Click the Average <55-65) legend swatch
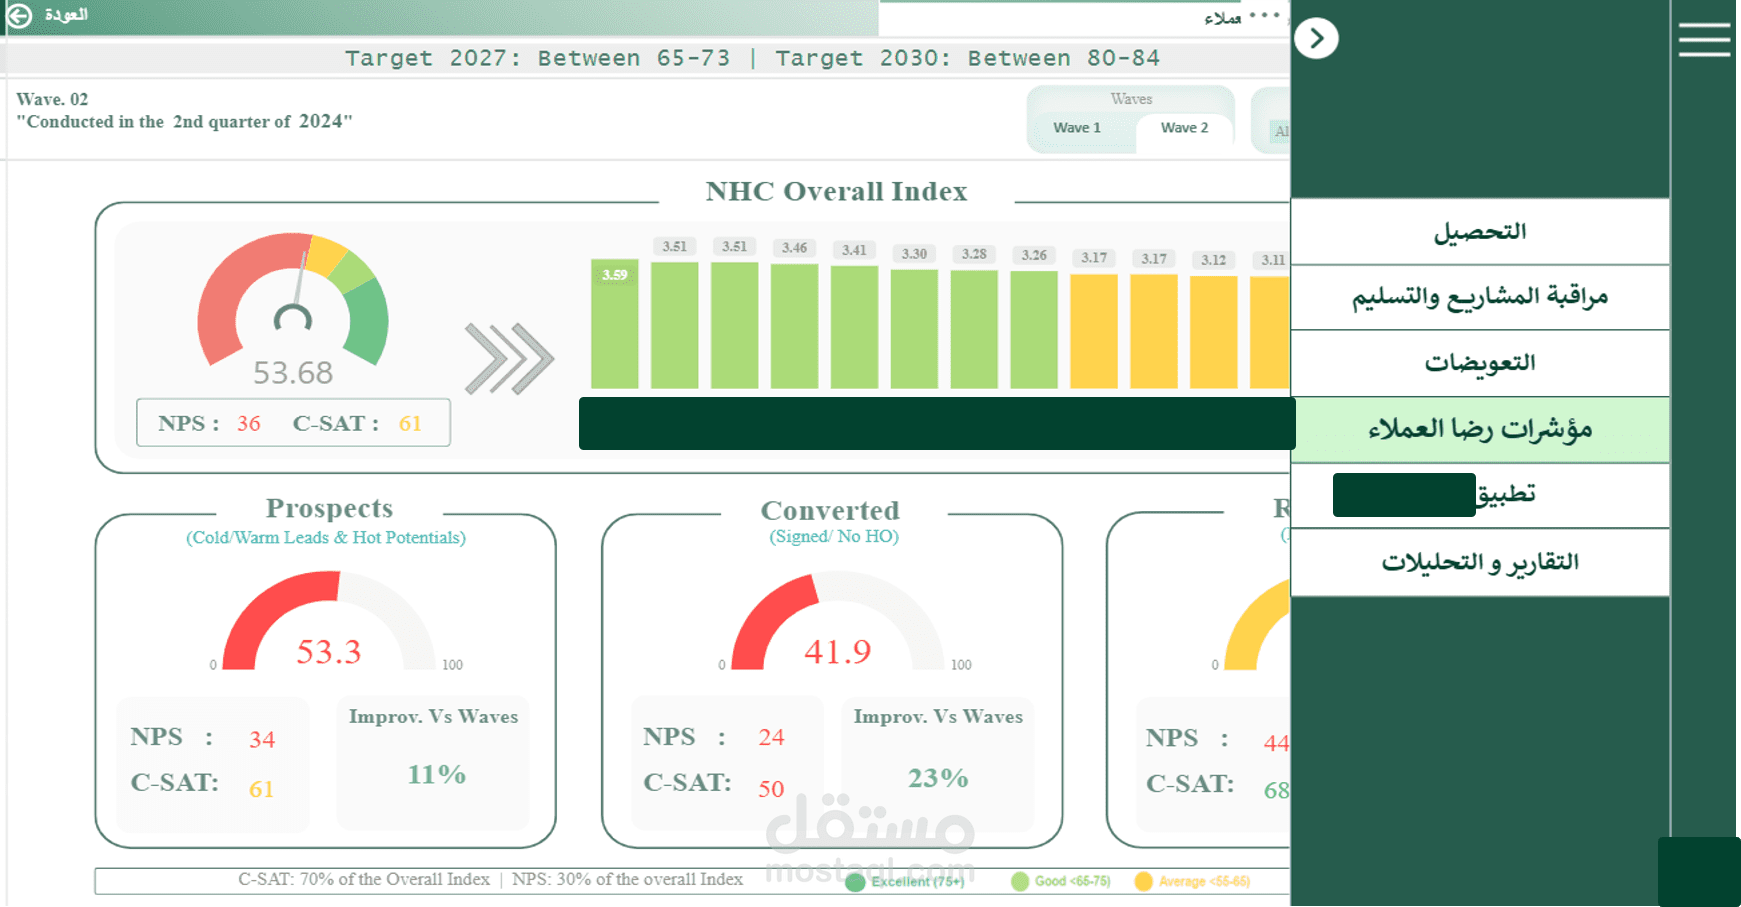This screenshot has width=1741, height=907. (1144, 881)
